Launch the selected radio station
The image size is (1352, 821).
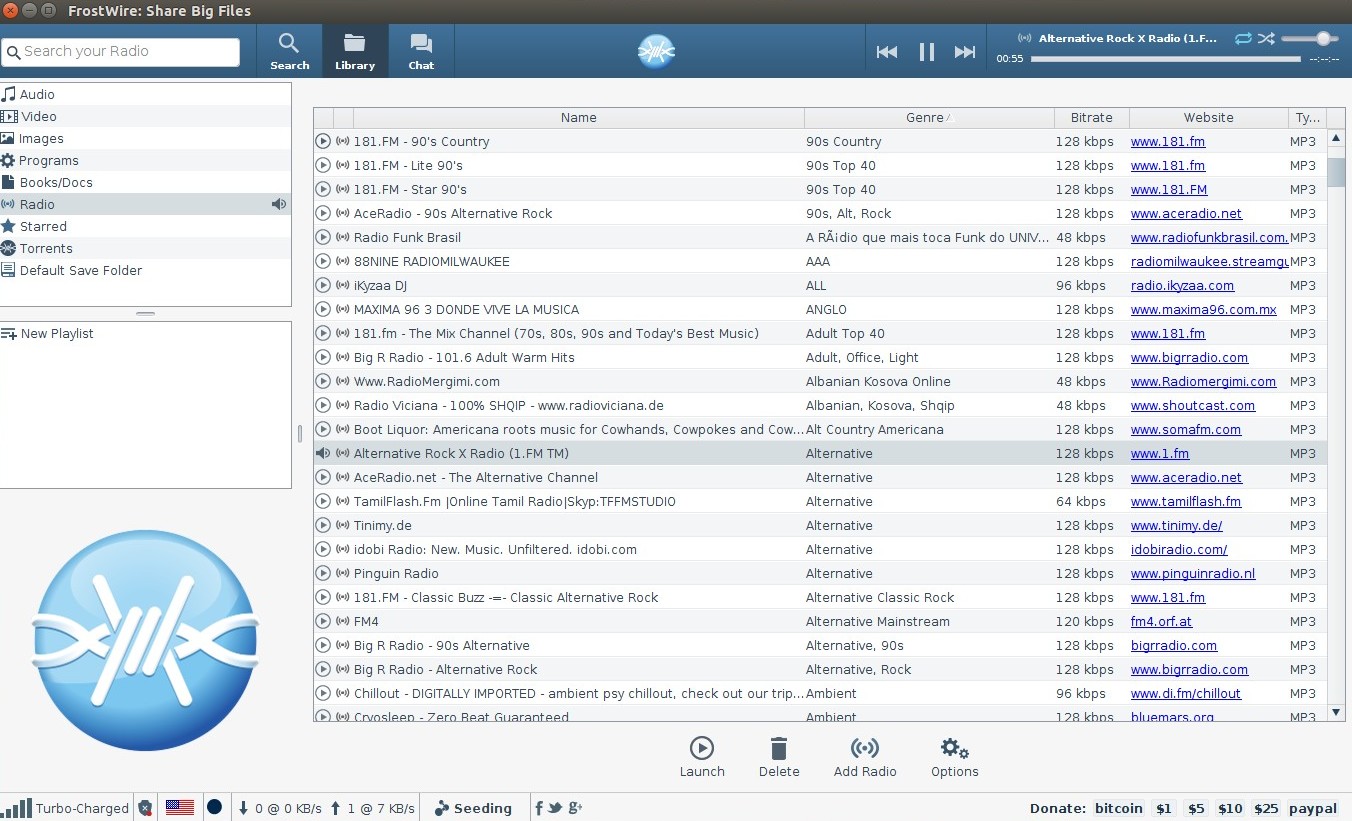pyautogui.click(x=702, y=757)
